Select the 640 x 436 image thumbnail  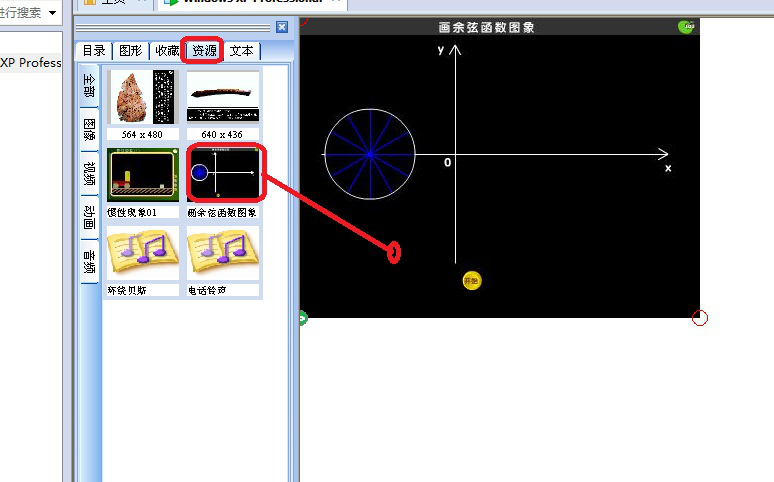coord(223,97)
